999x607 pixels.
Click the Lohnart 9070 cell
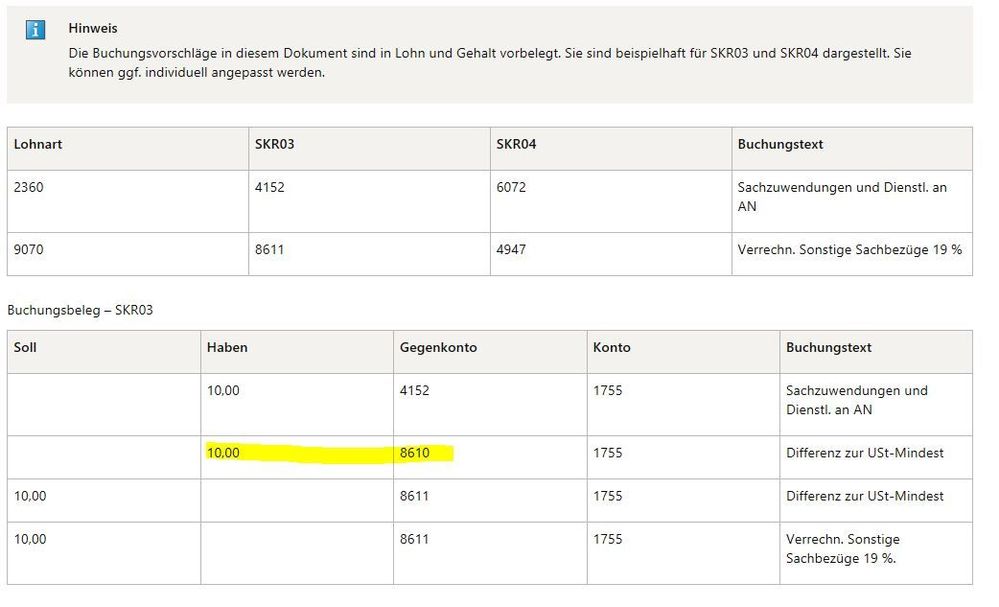[30, 249]
